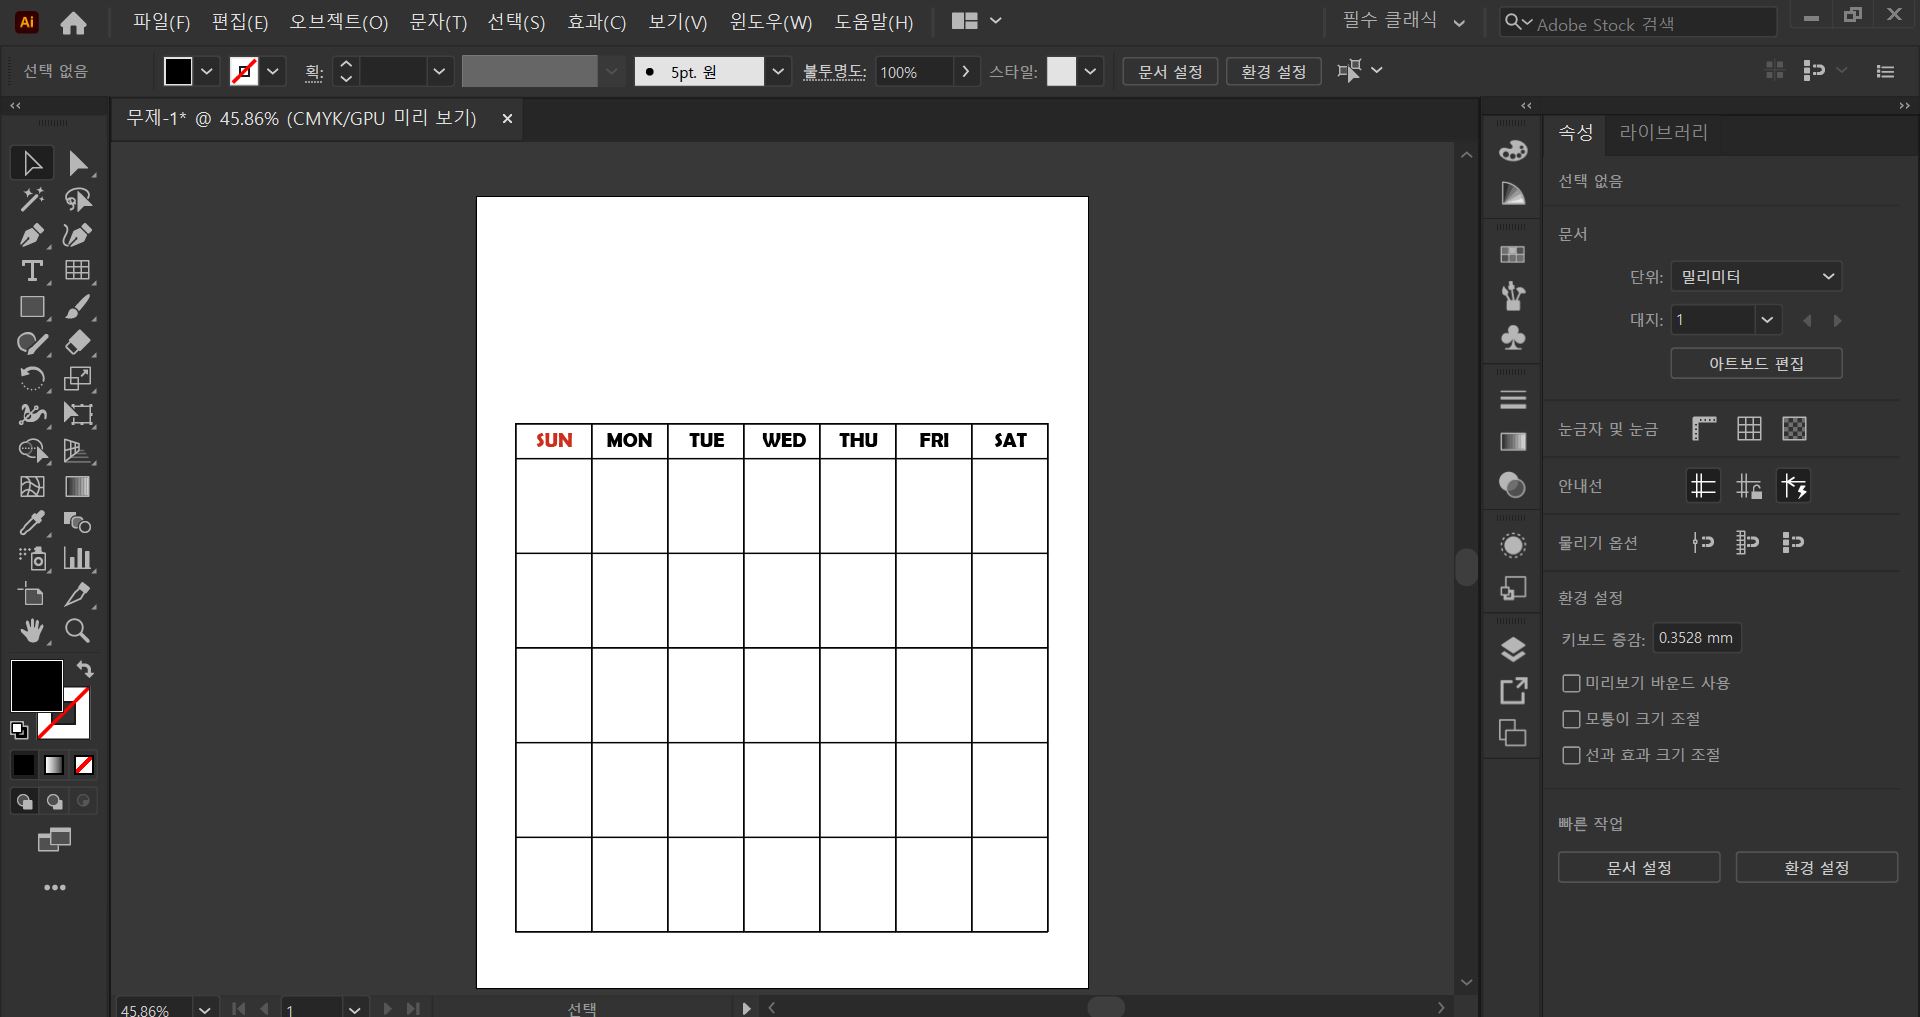Screen dimensions: 1920x1017
Task: Select the Magic Wand tool
Action: pyautogui.click(x=32, y=199)
